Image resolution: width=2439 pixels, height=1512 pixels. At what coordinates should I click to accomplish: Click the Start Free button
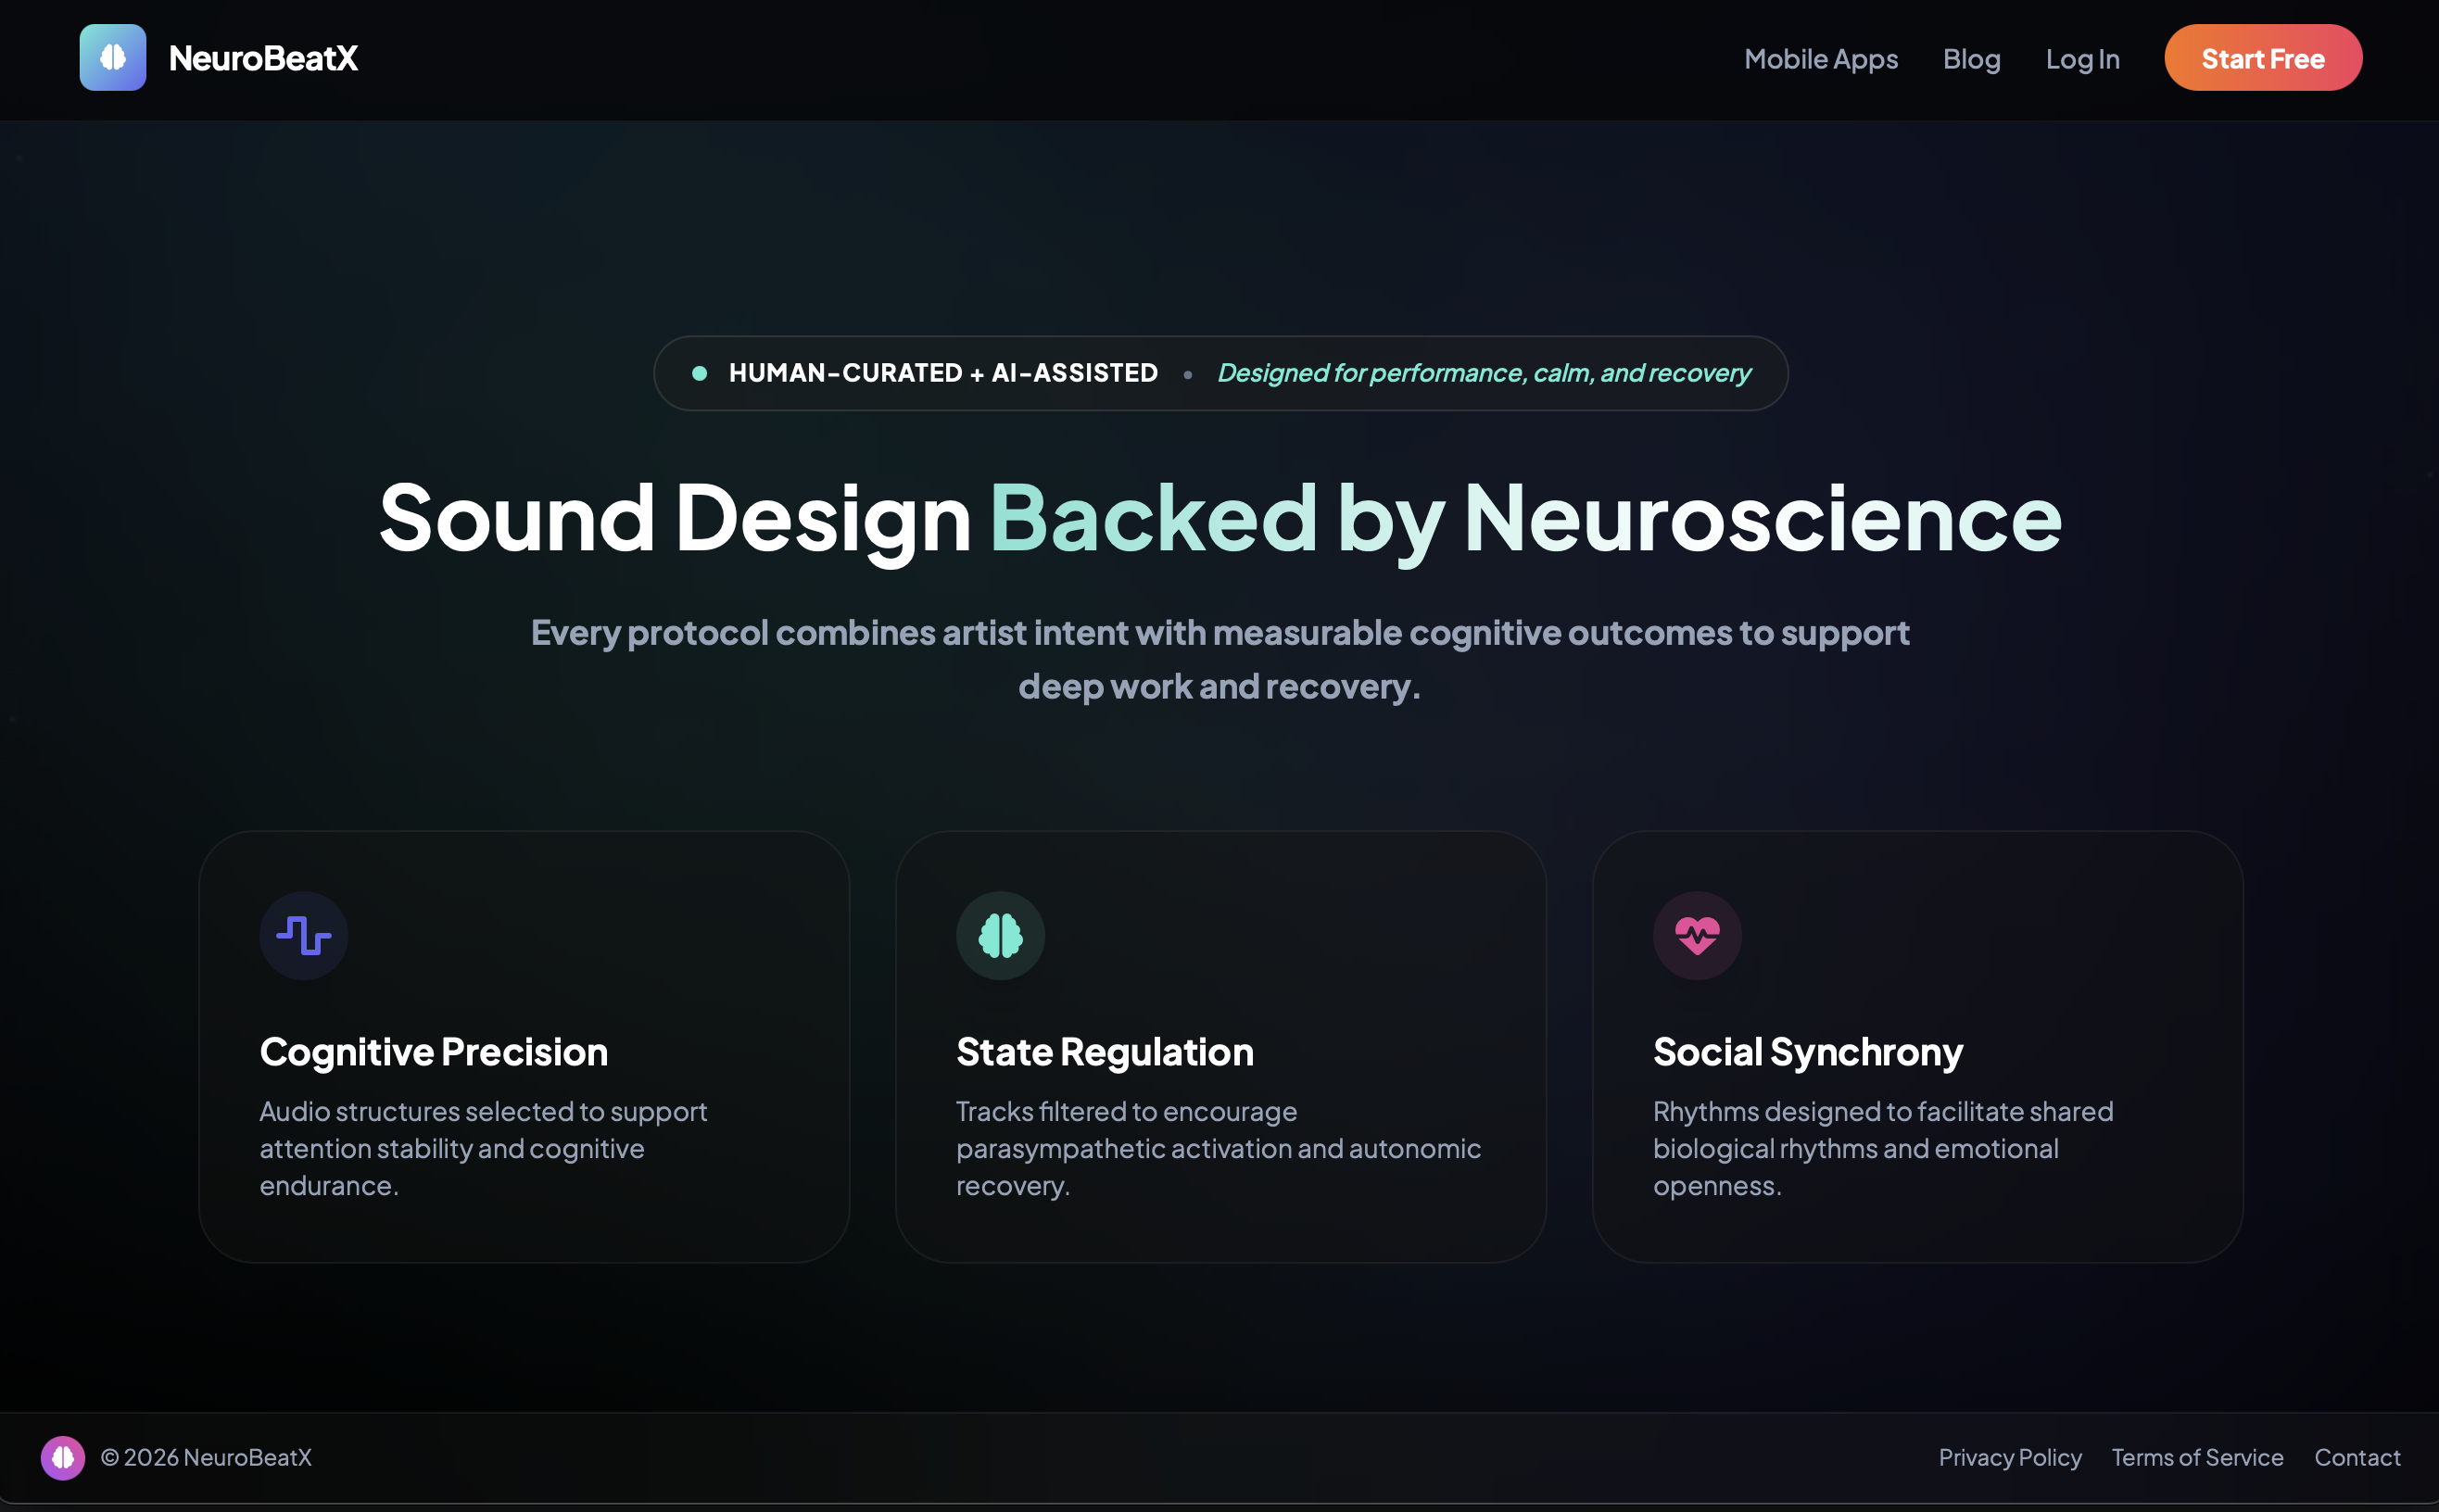(x=2262, y=57)
